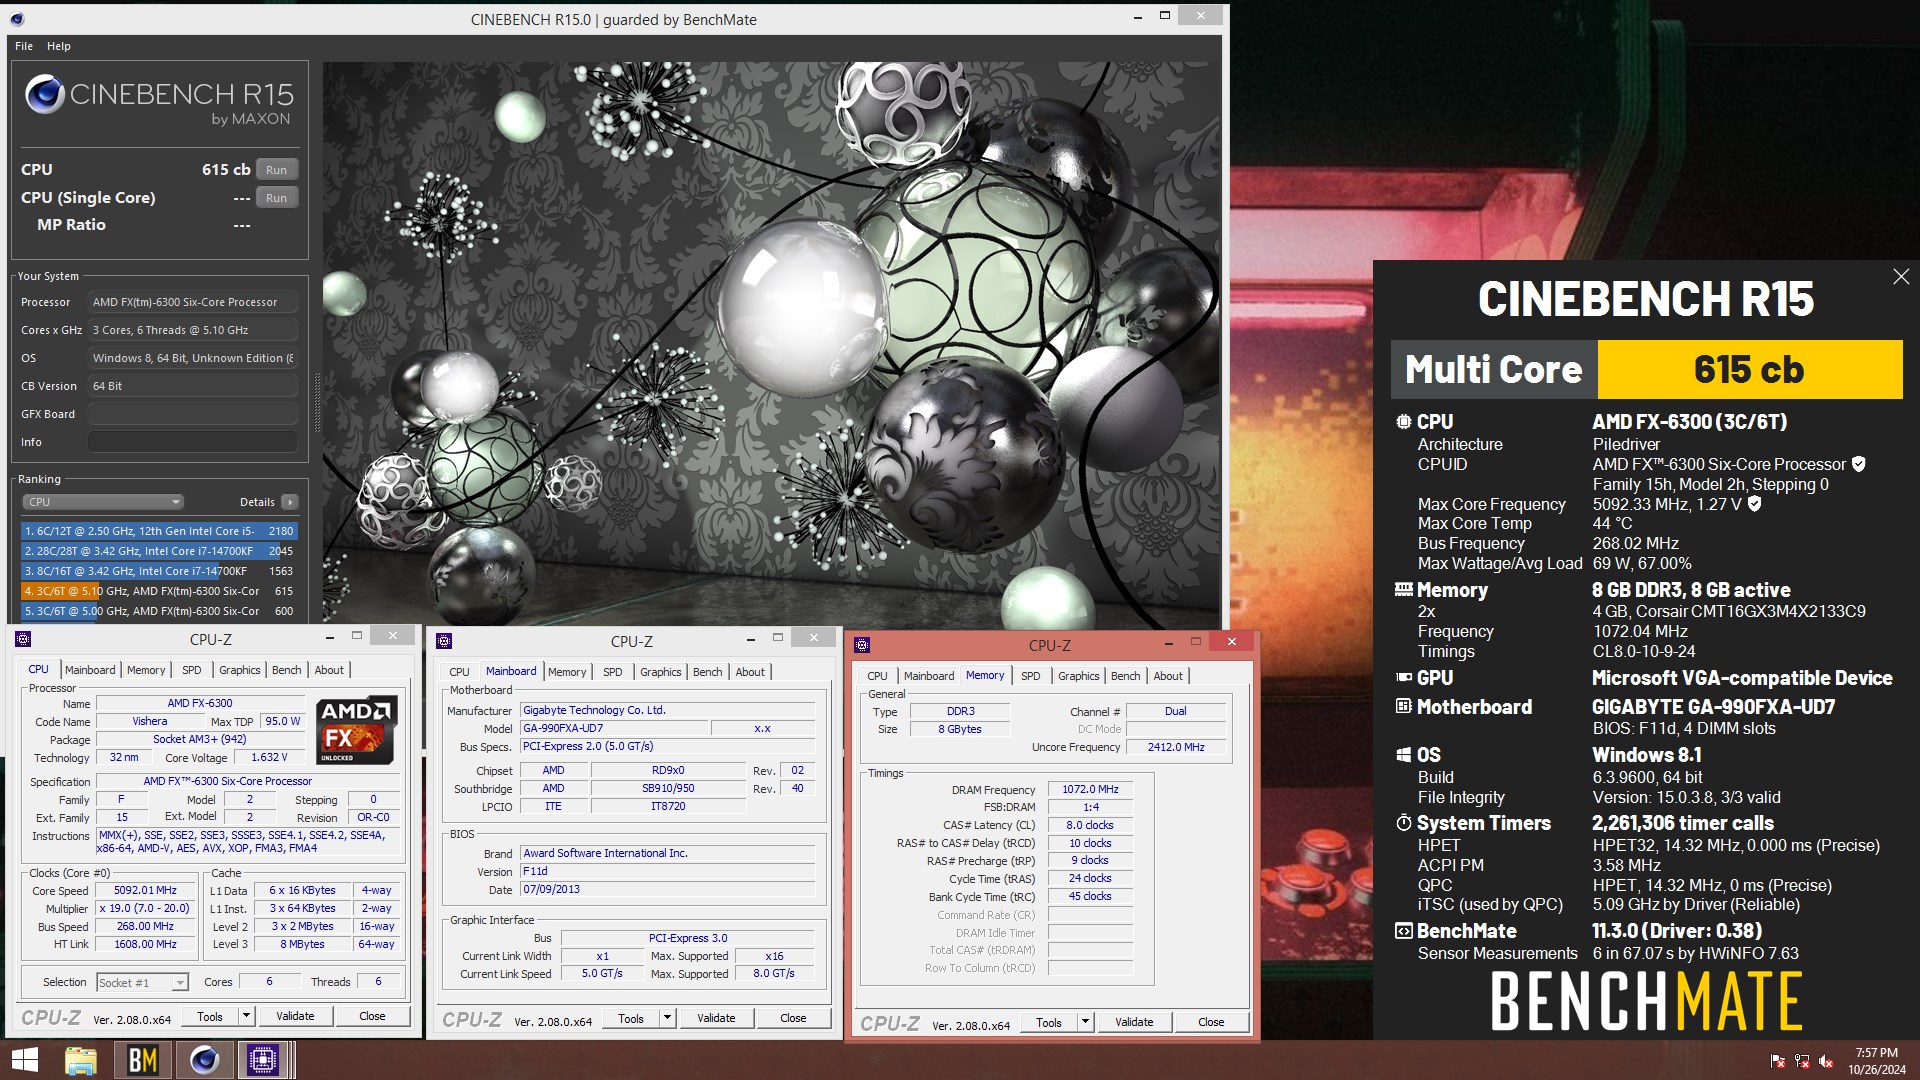Click the AMD FX processor logo
1920x1080 pixels.
[x=357, y=729]
